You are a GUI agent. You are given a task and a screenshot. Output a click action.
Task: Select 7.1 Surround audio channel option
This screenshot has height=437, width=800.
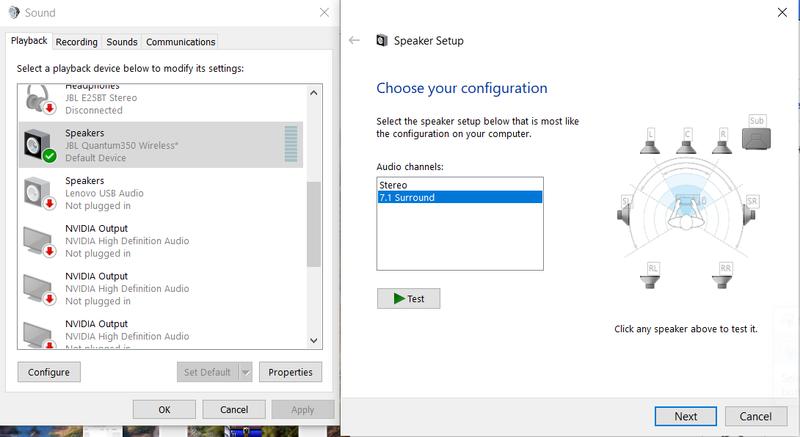[x=460, y=197]
